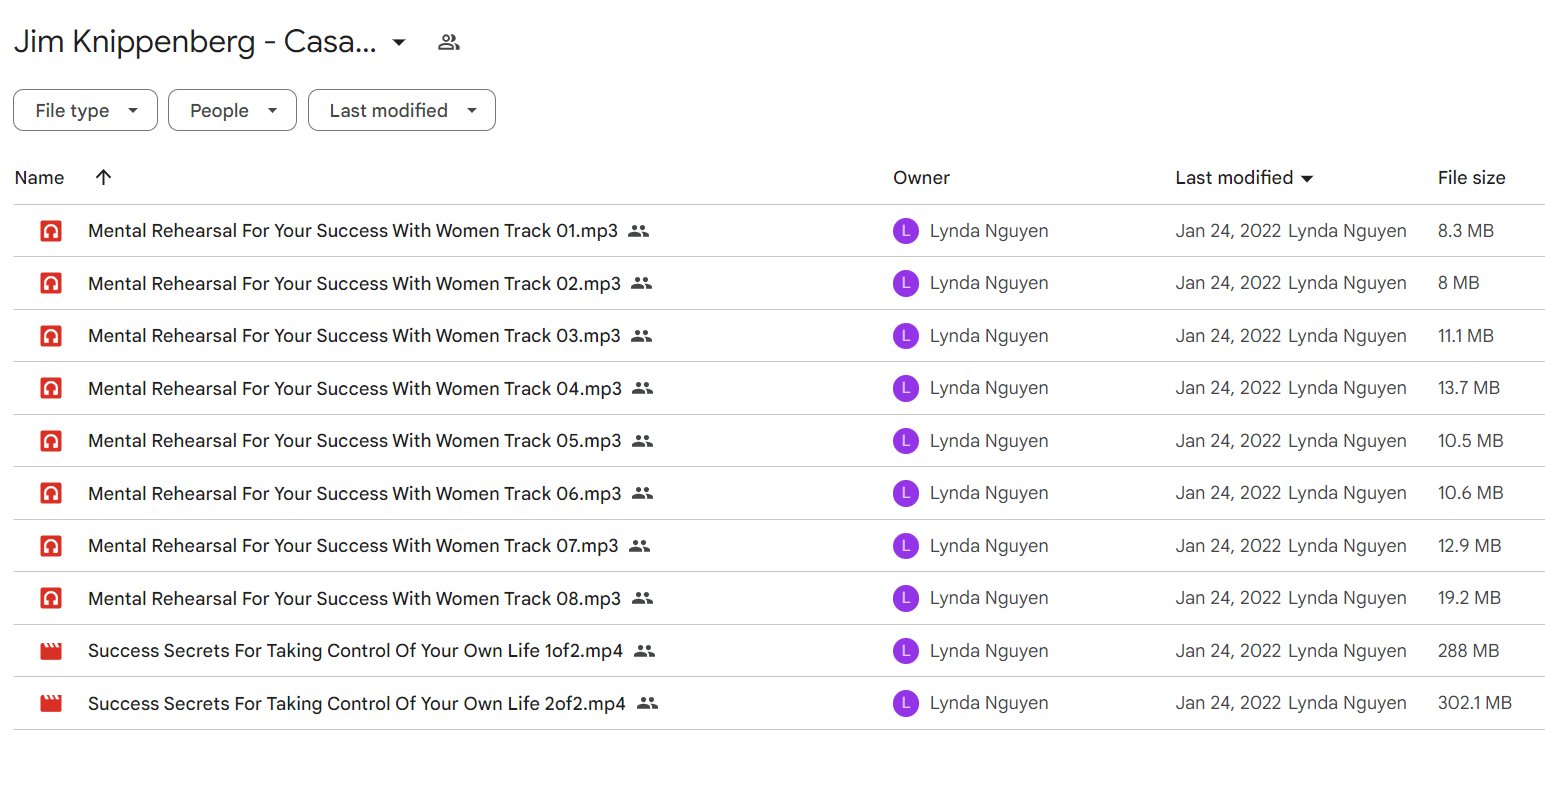This screenshot has height=795, width=1545.
Task: Click the shared icon next to Track 06.mp3
Action: [643, 493]
